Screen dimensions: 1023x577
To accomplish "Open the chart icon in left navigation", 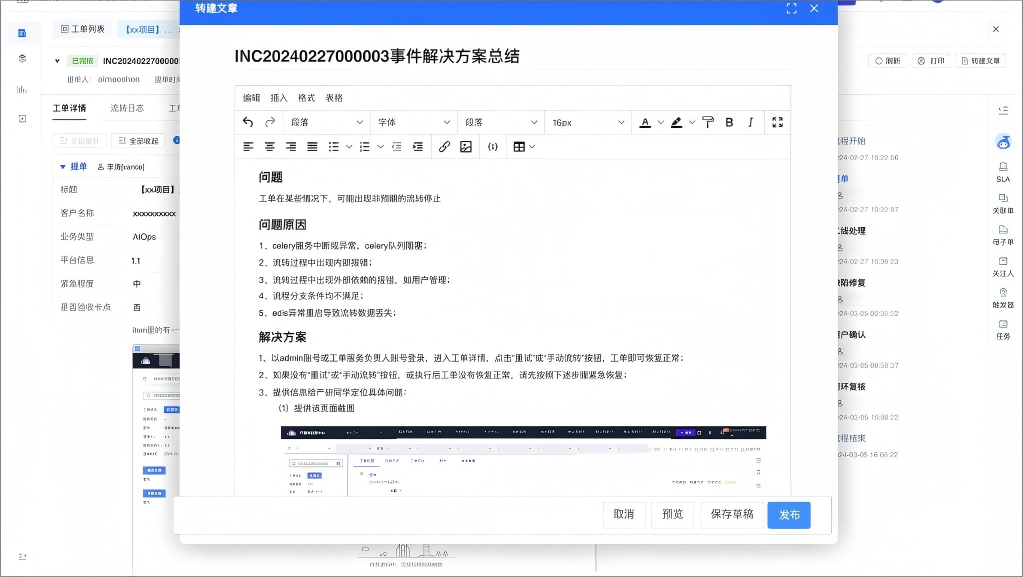I will click(22, 89).
